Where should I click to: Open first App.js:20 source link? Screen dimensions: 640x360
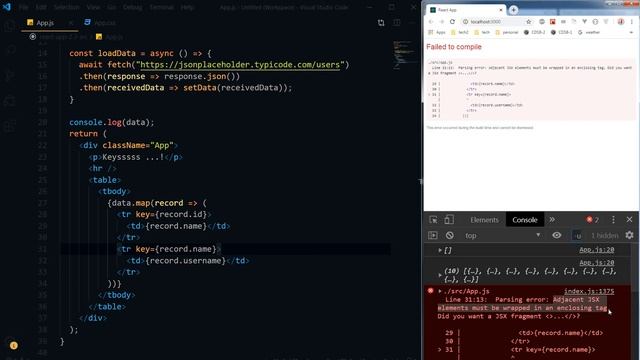(597, 249)
